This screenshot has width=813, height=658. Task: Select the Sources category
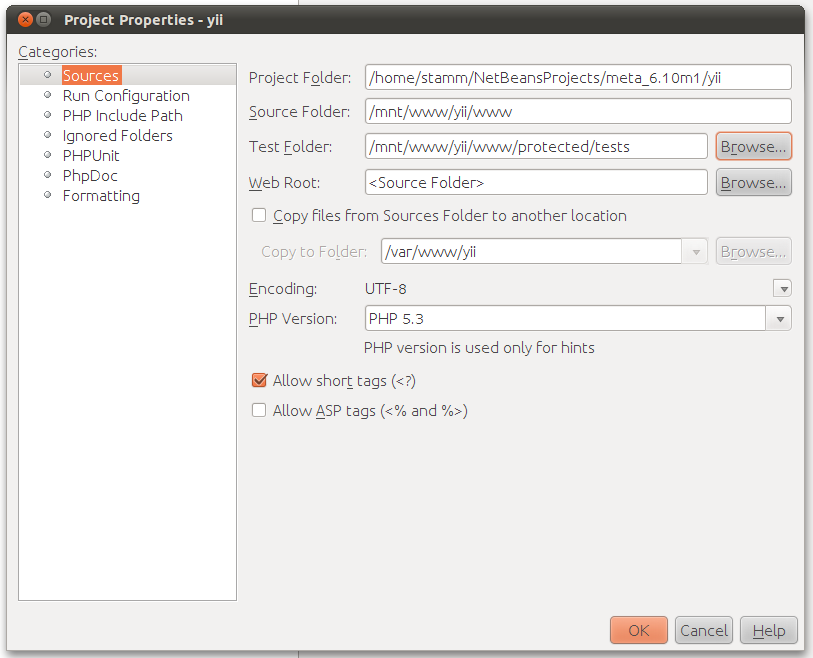pyautogui.click(x=90, y=76)
